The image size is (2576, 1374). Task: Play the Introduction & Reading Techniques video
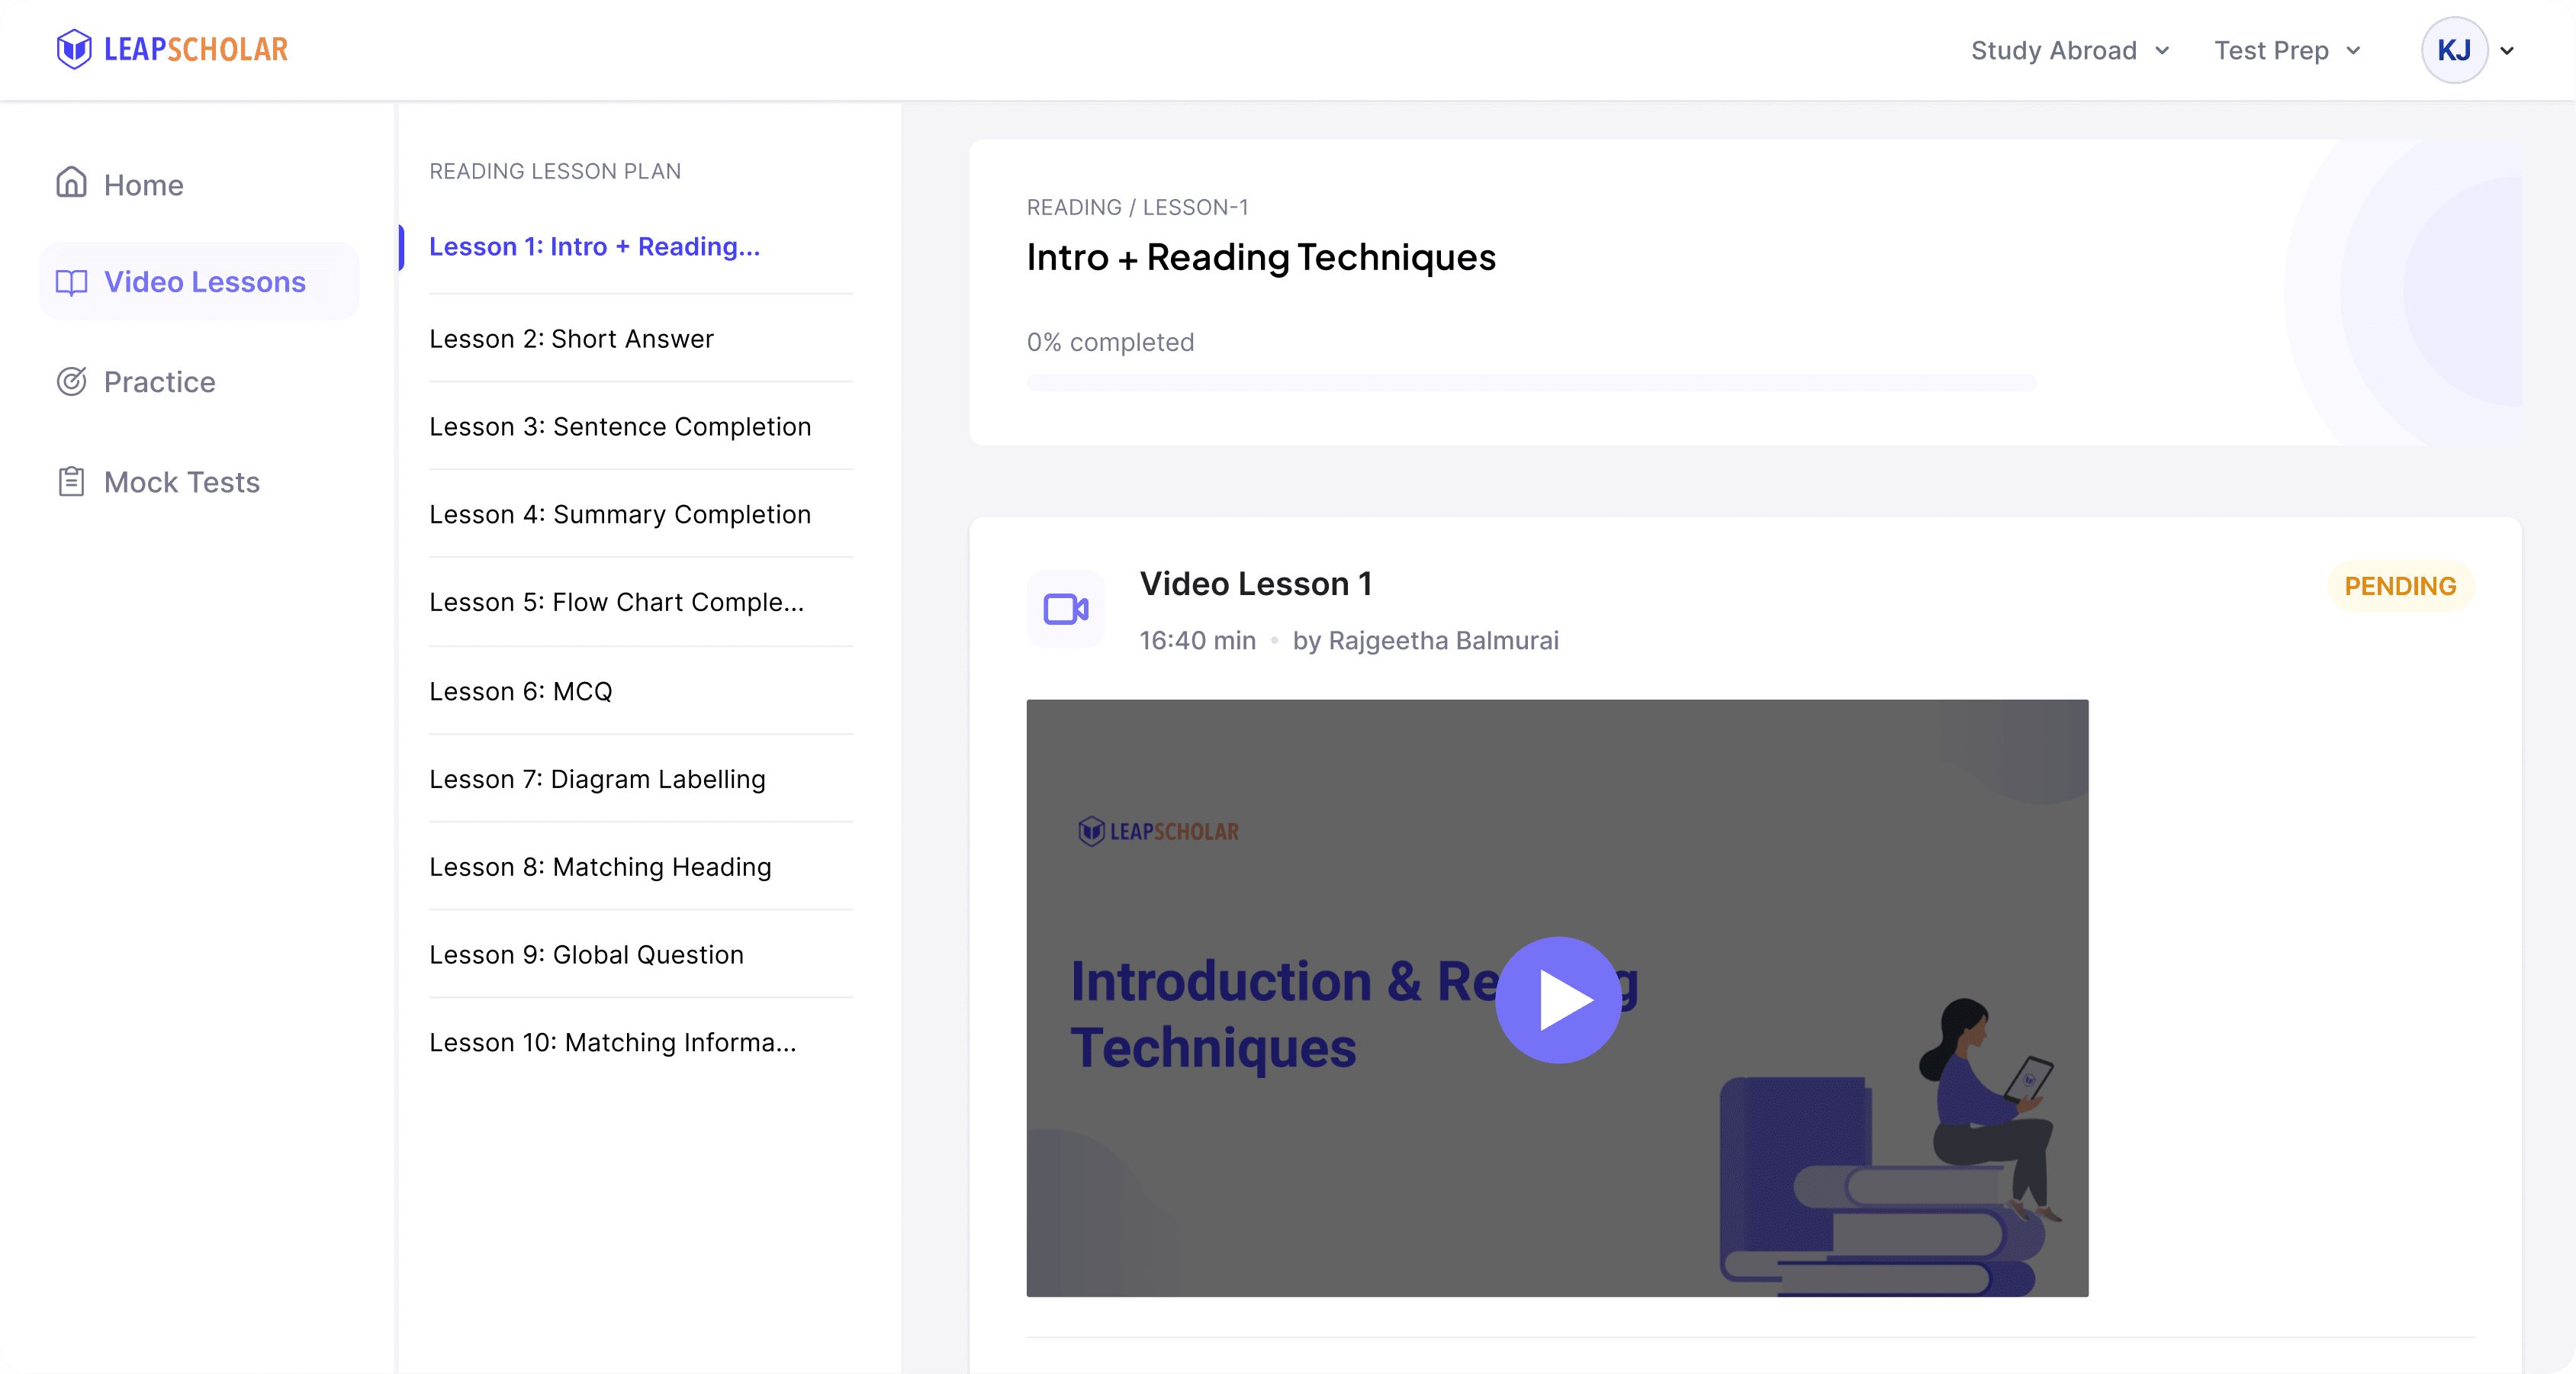[x=1558, y=1000]
